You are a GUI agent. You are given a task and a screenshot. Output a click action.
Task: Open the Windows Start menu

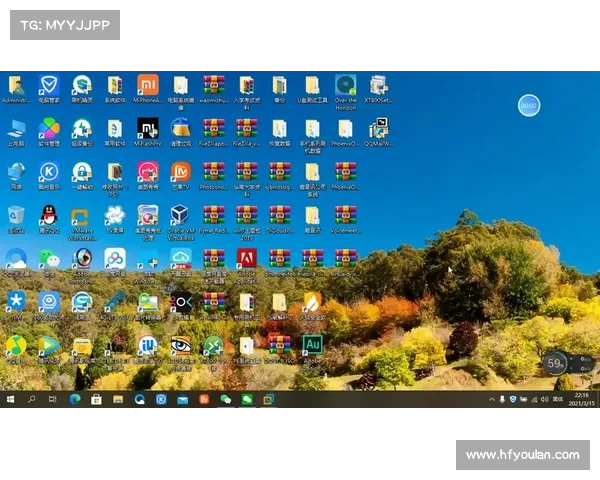11,400
